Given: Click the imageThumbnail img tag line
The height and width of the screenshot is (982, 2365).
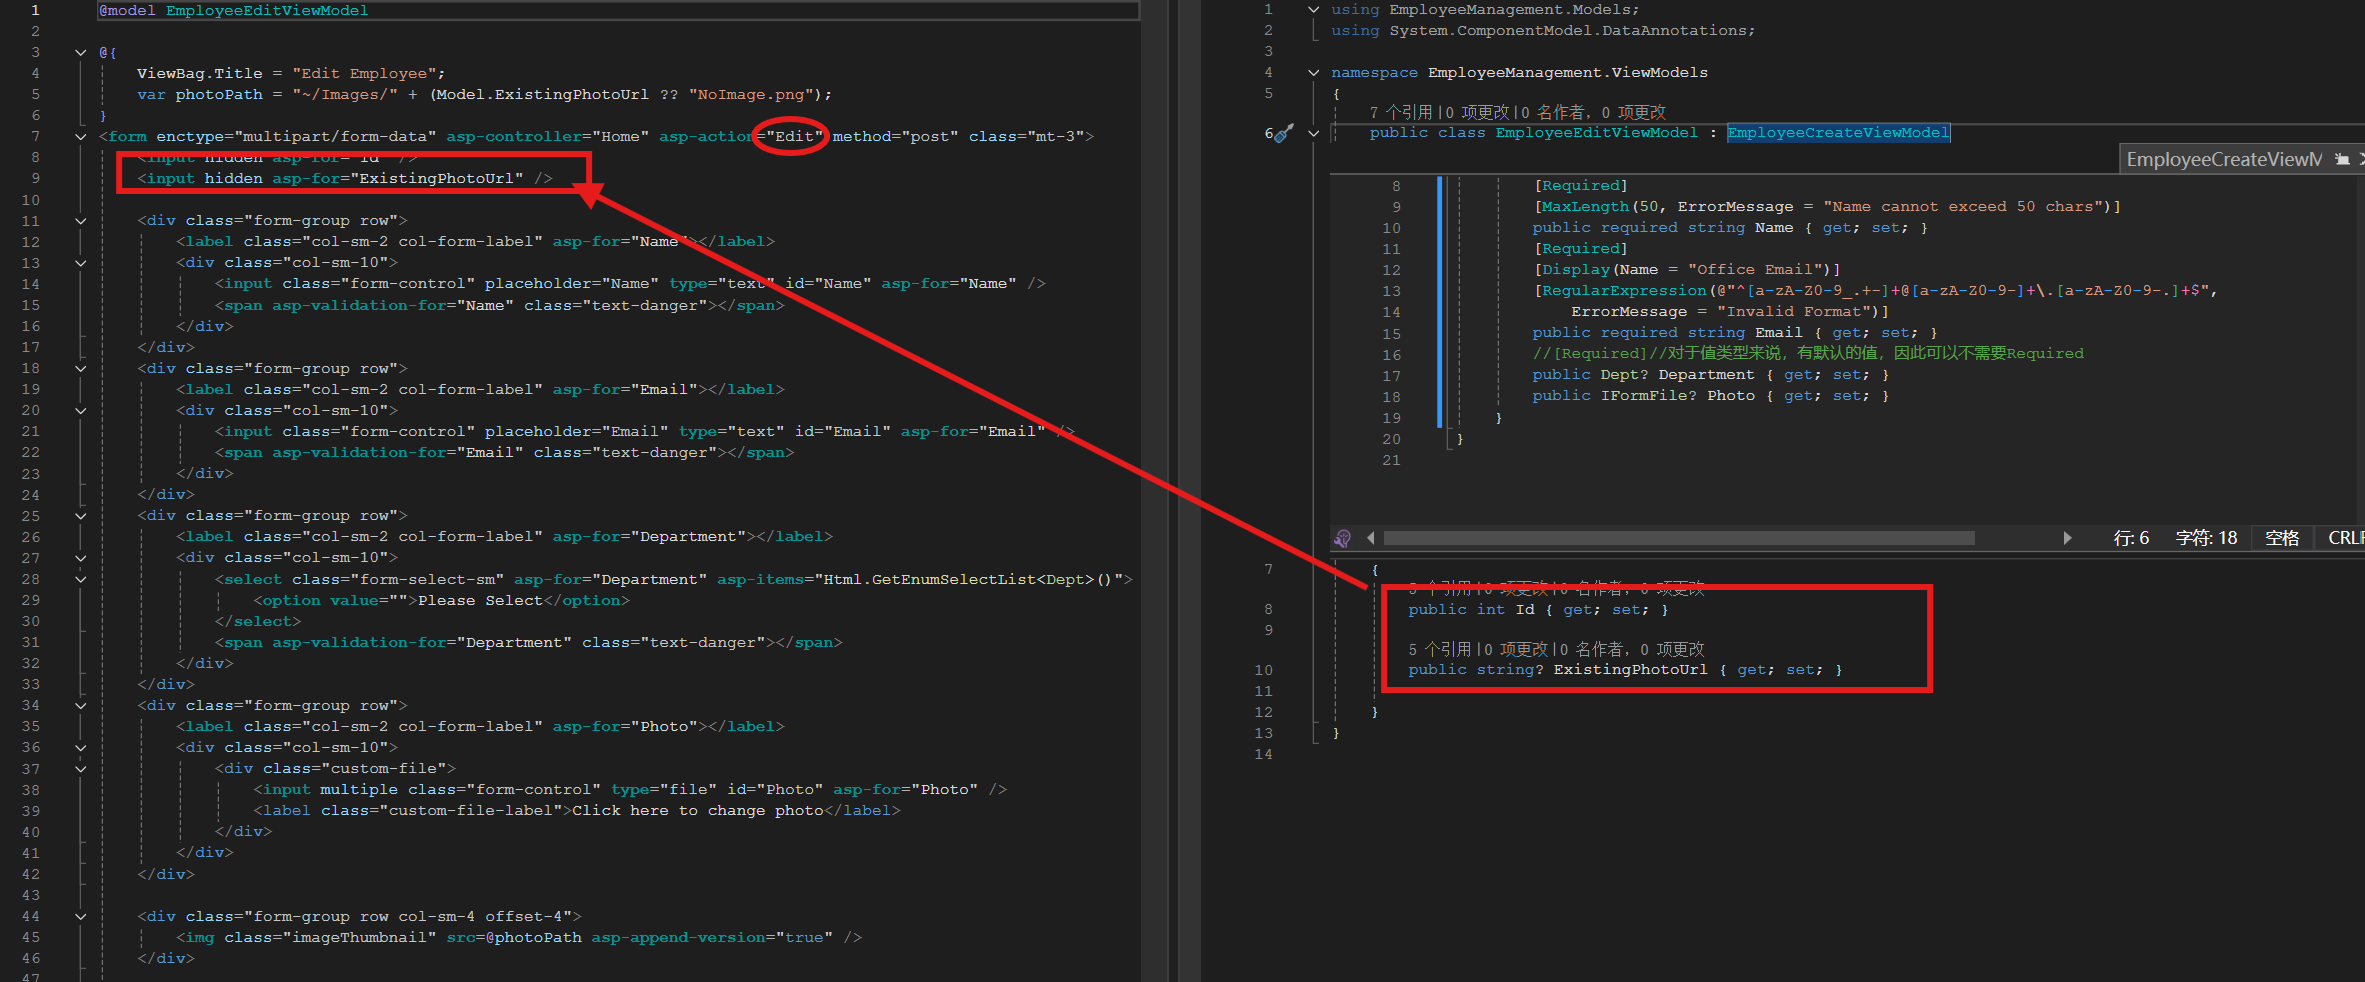Looking at the screenshot, I should coord(519,937).
